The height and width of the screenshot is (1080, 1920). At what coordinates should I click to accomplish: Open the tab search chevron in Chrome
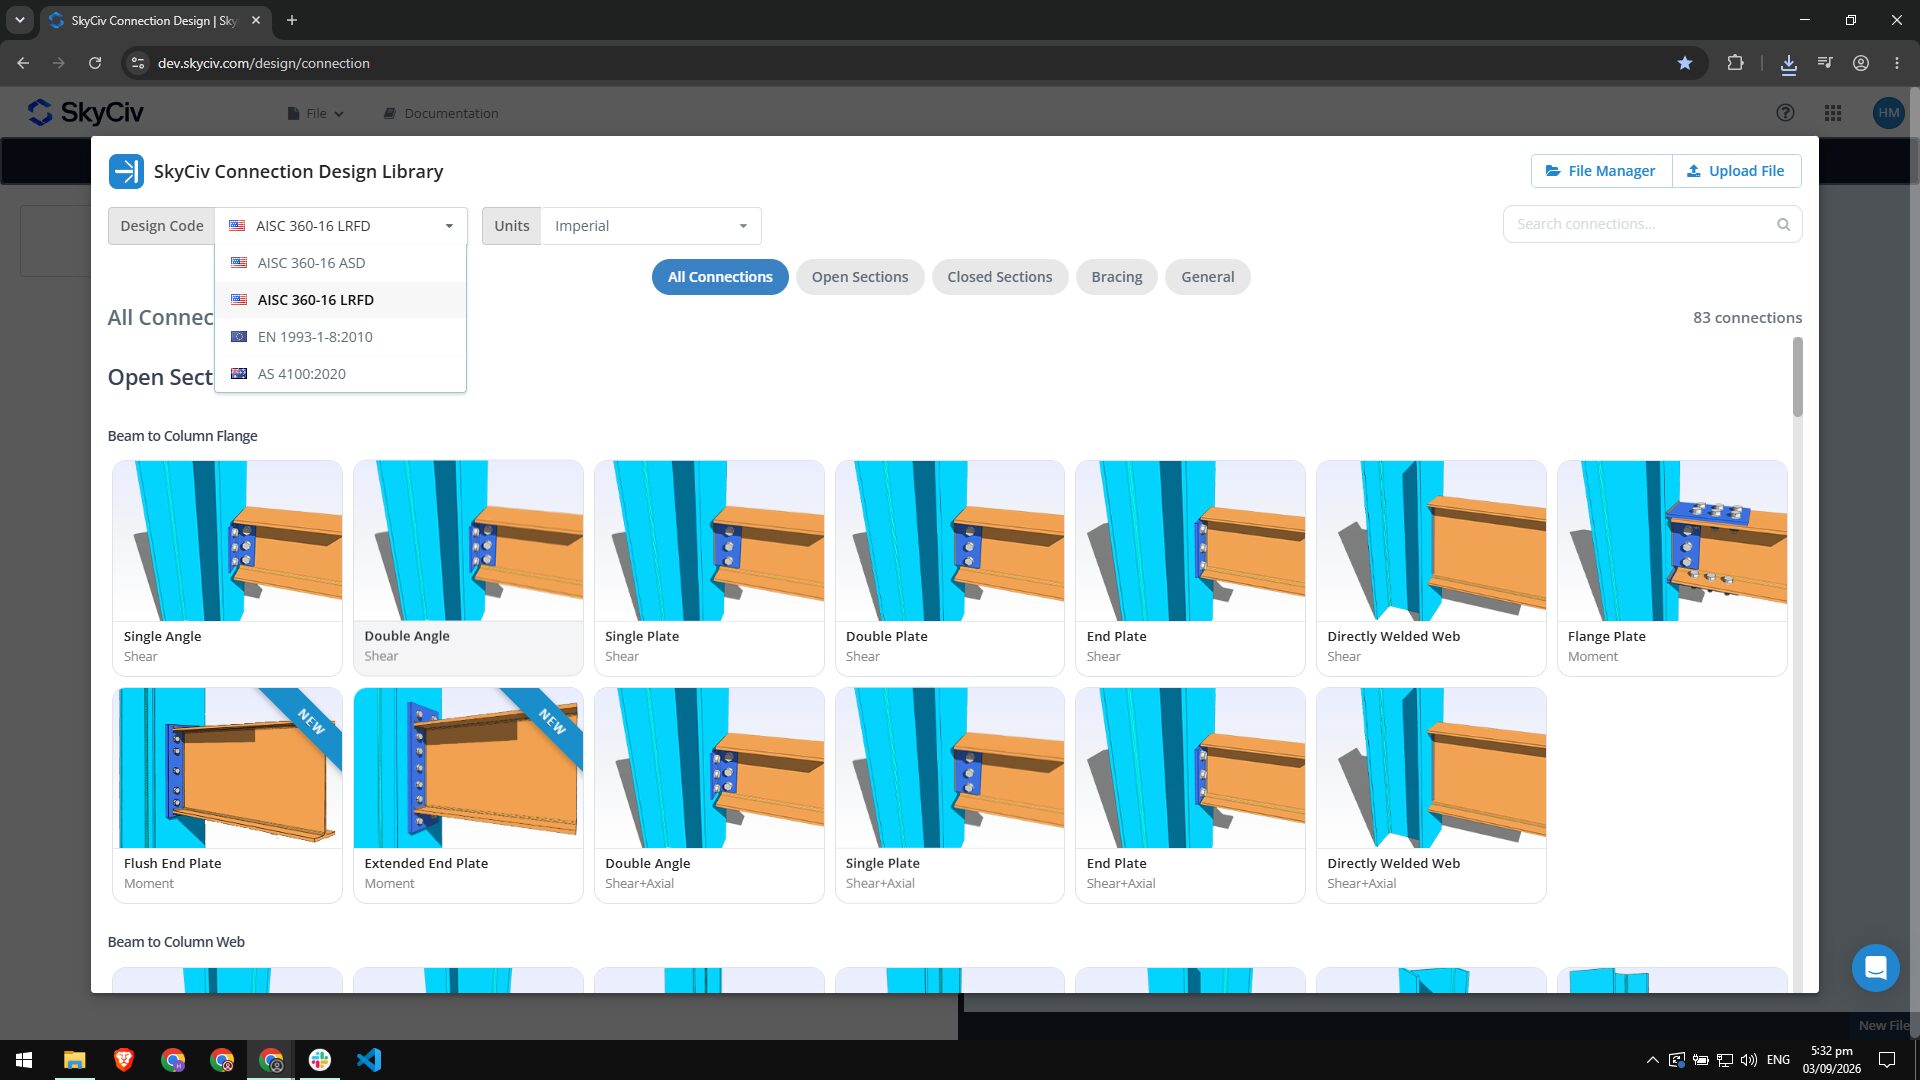pyautogui.click(x=19, y=20)
